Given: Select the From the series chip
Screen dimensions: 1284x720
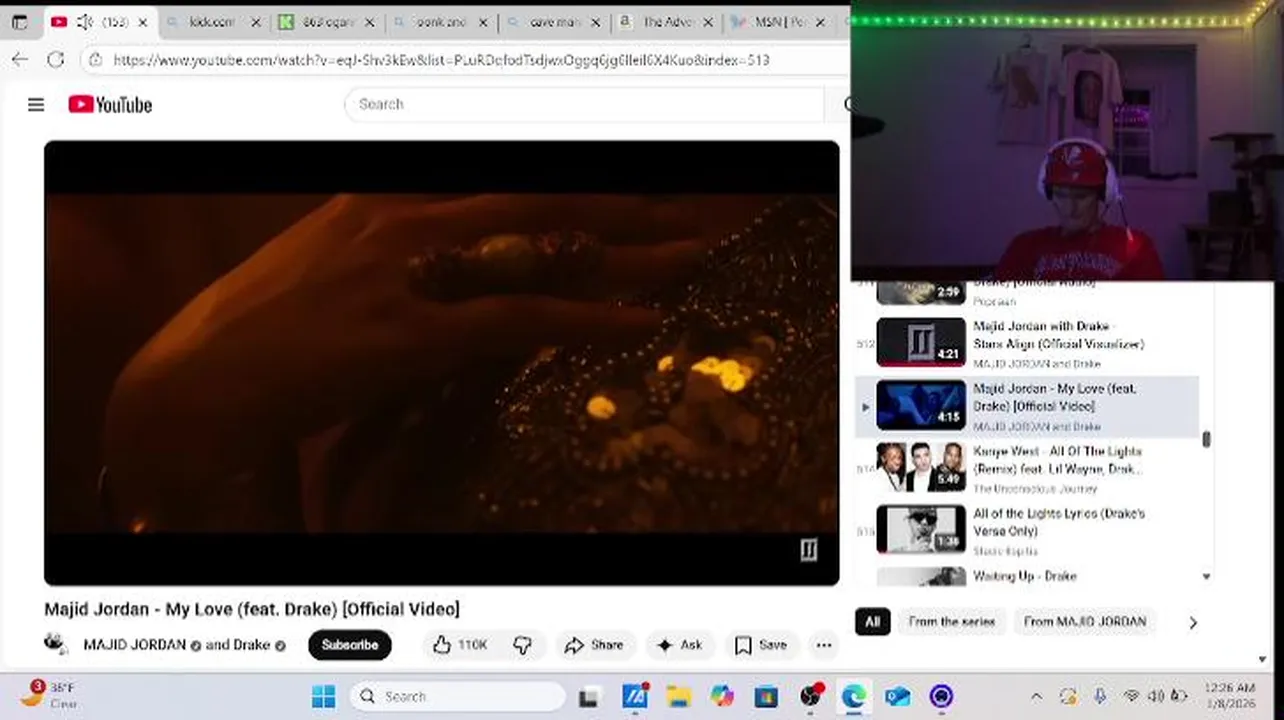Looking at the screenshot, I should click(x=951, y=622).
